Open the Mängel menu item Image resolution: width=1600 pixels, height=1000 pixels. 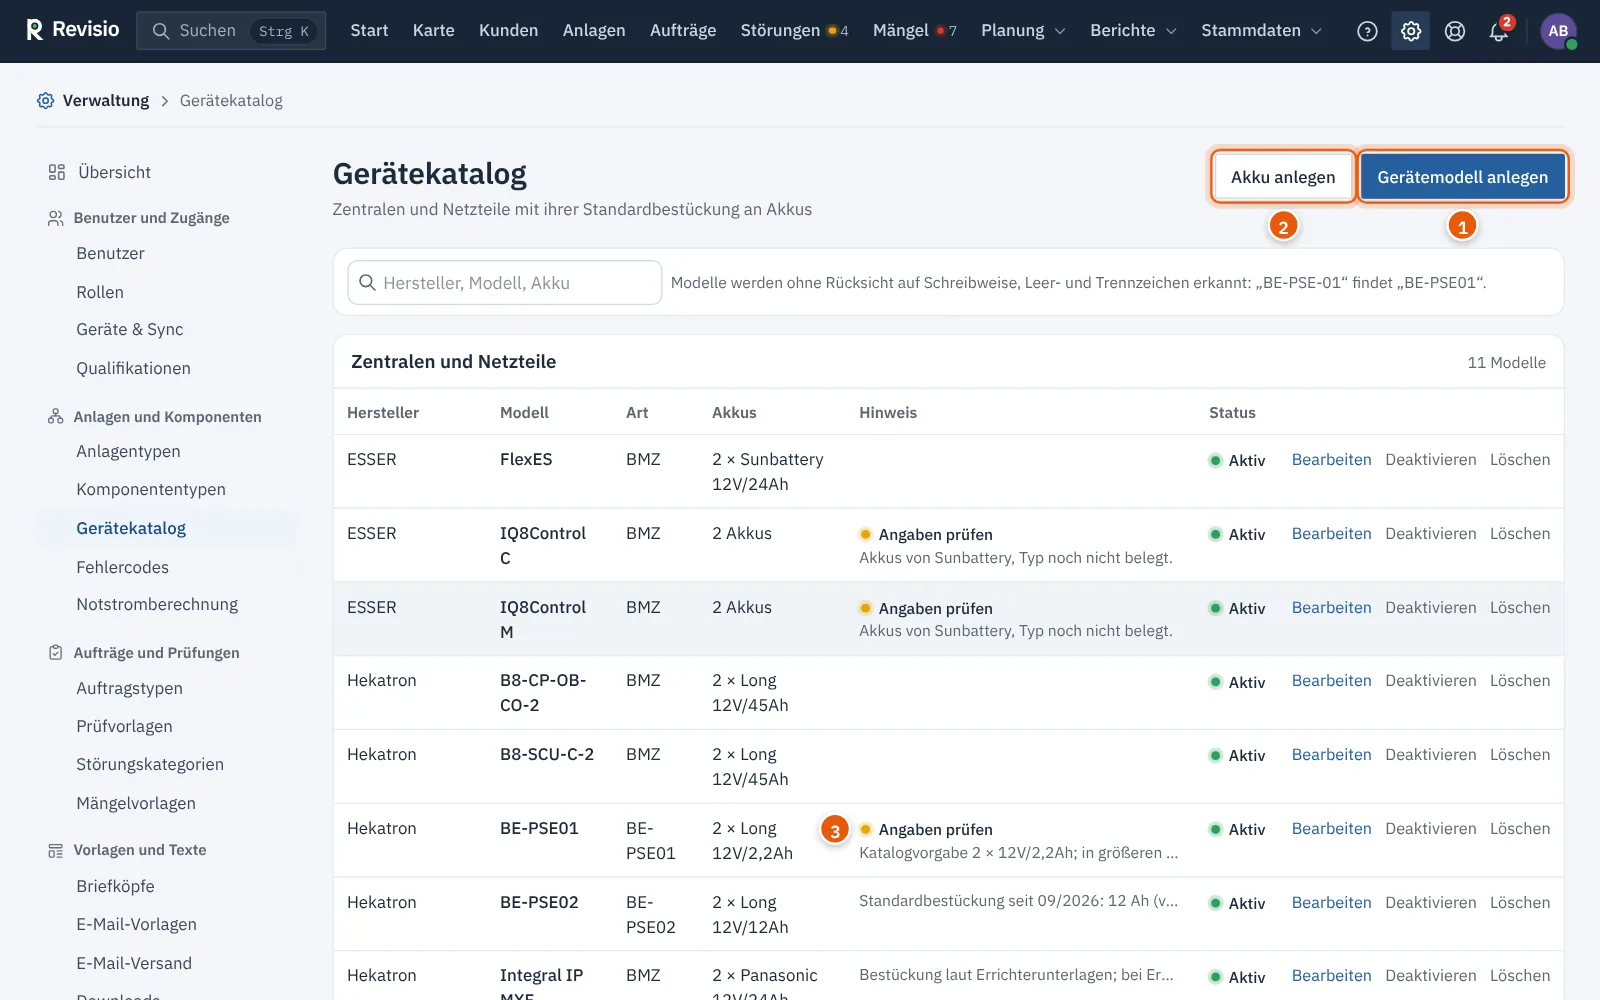click(x=914, y=31)
